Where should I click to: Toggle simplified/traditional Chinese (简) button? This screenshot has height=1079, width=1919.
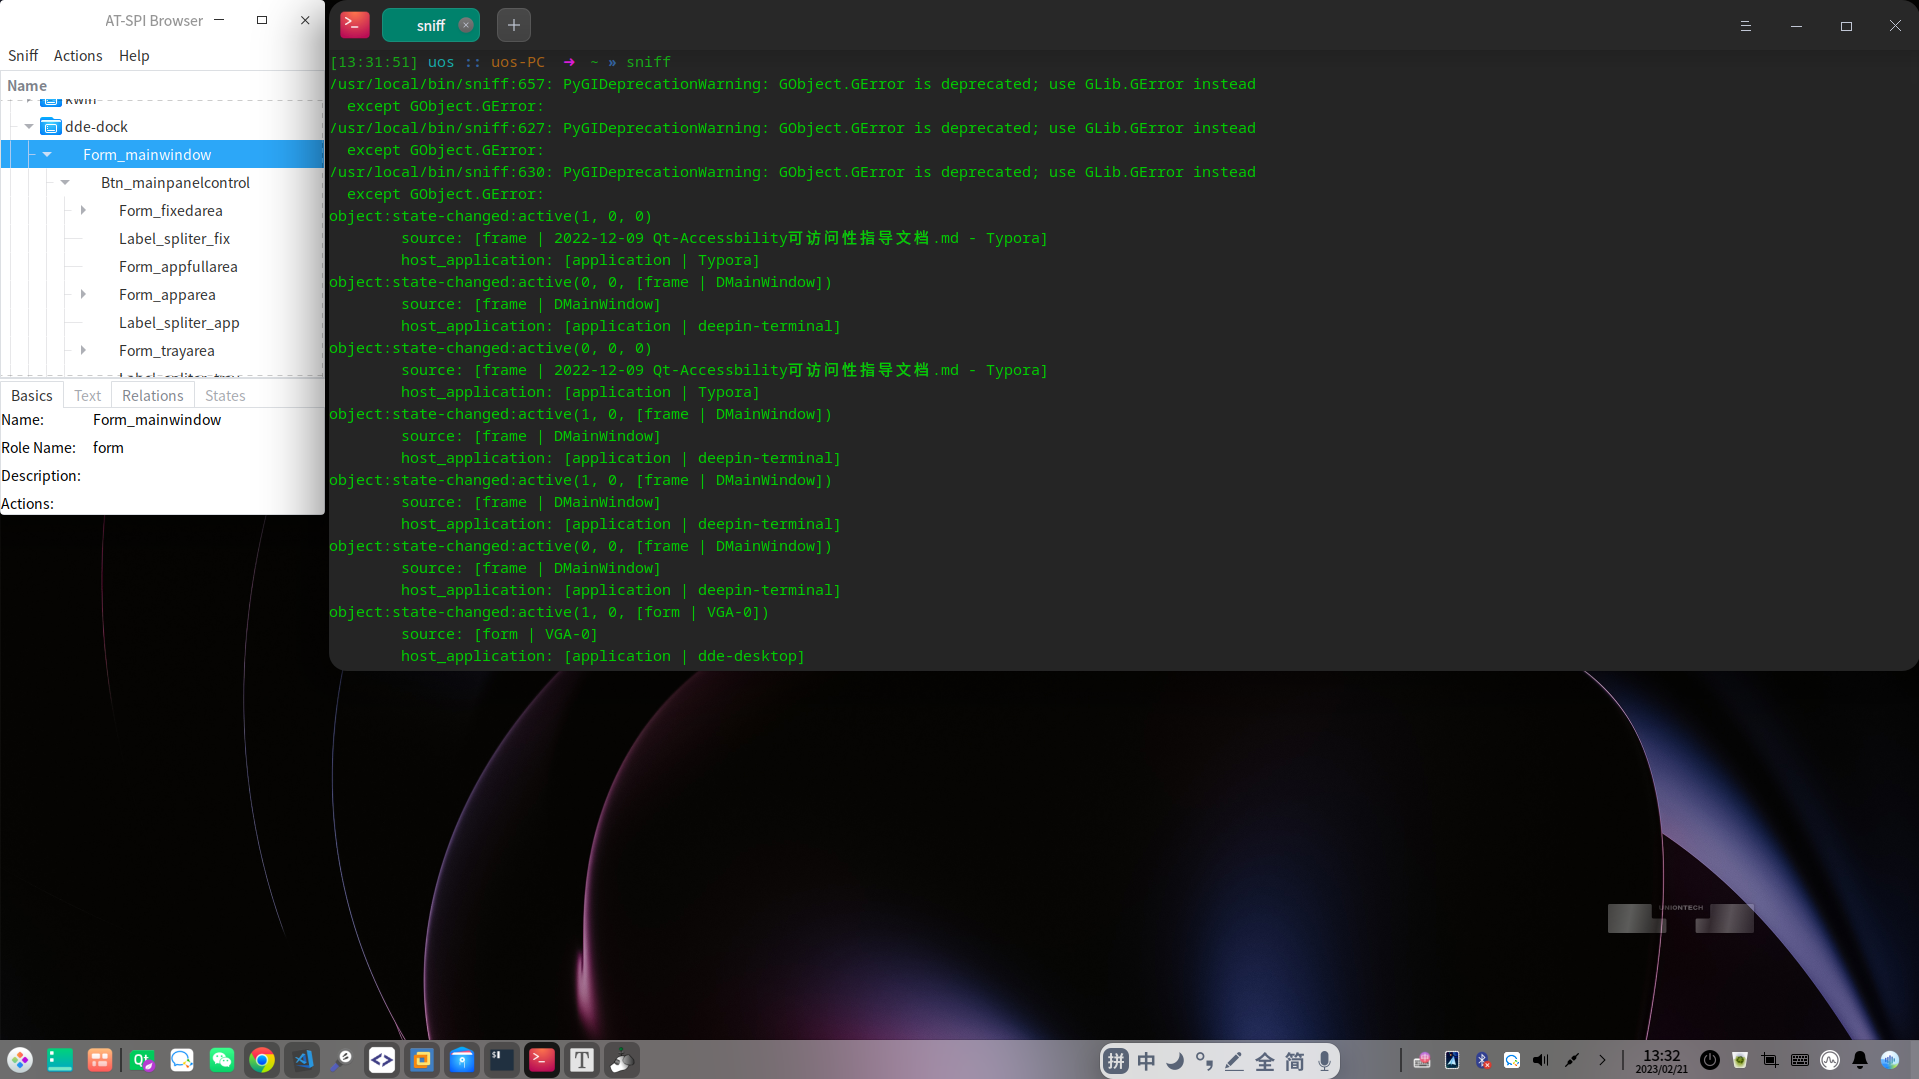click(x=1294, y=1061)
